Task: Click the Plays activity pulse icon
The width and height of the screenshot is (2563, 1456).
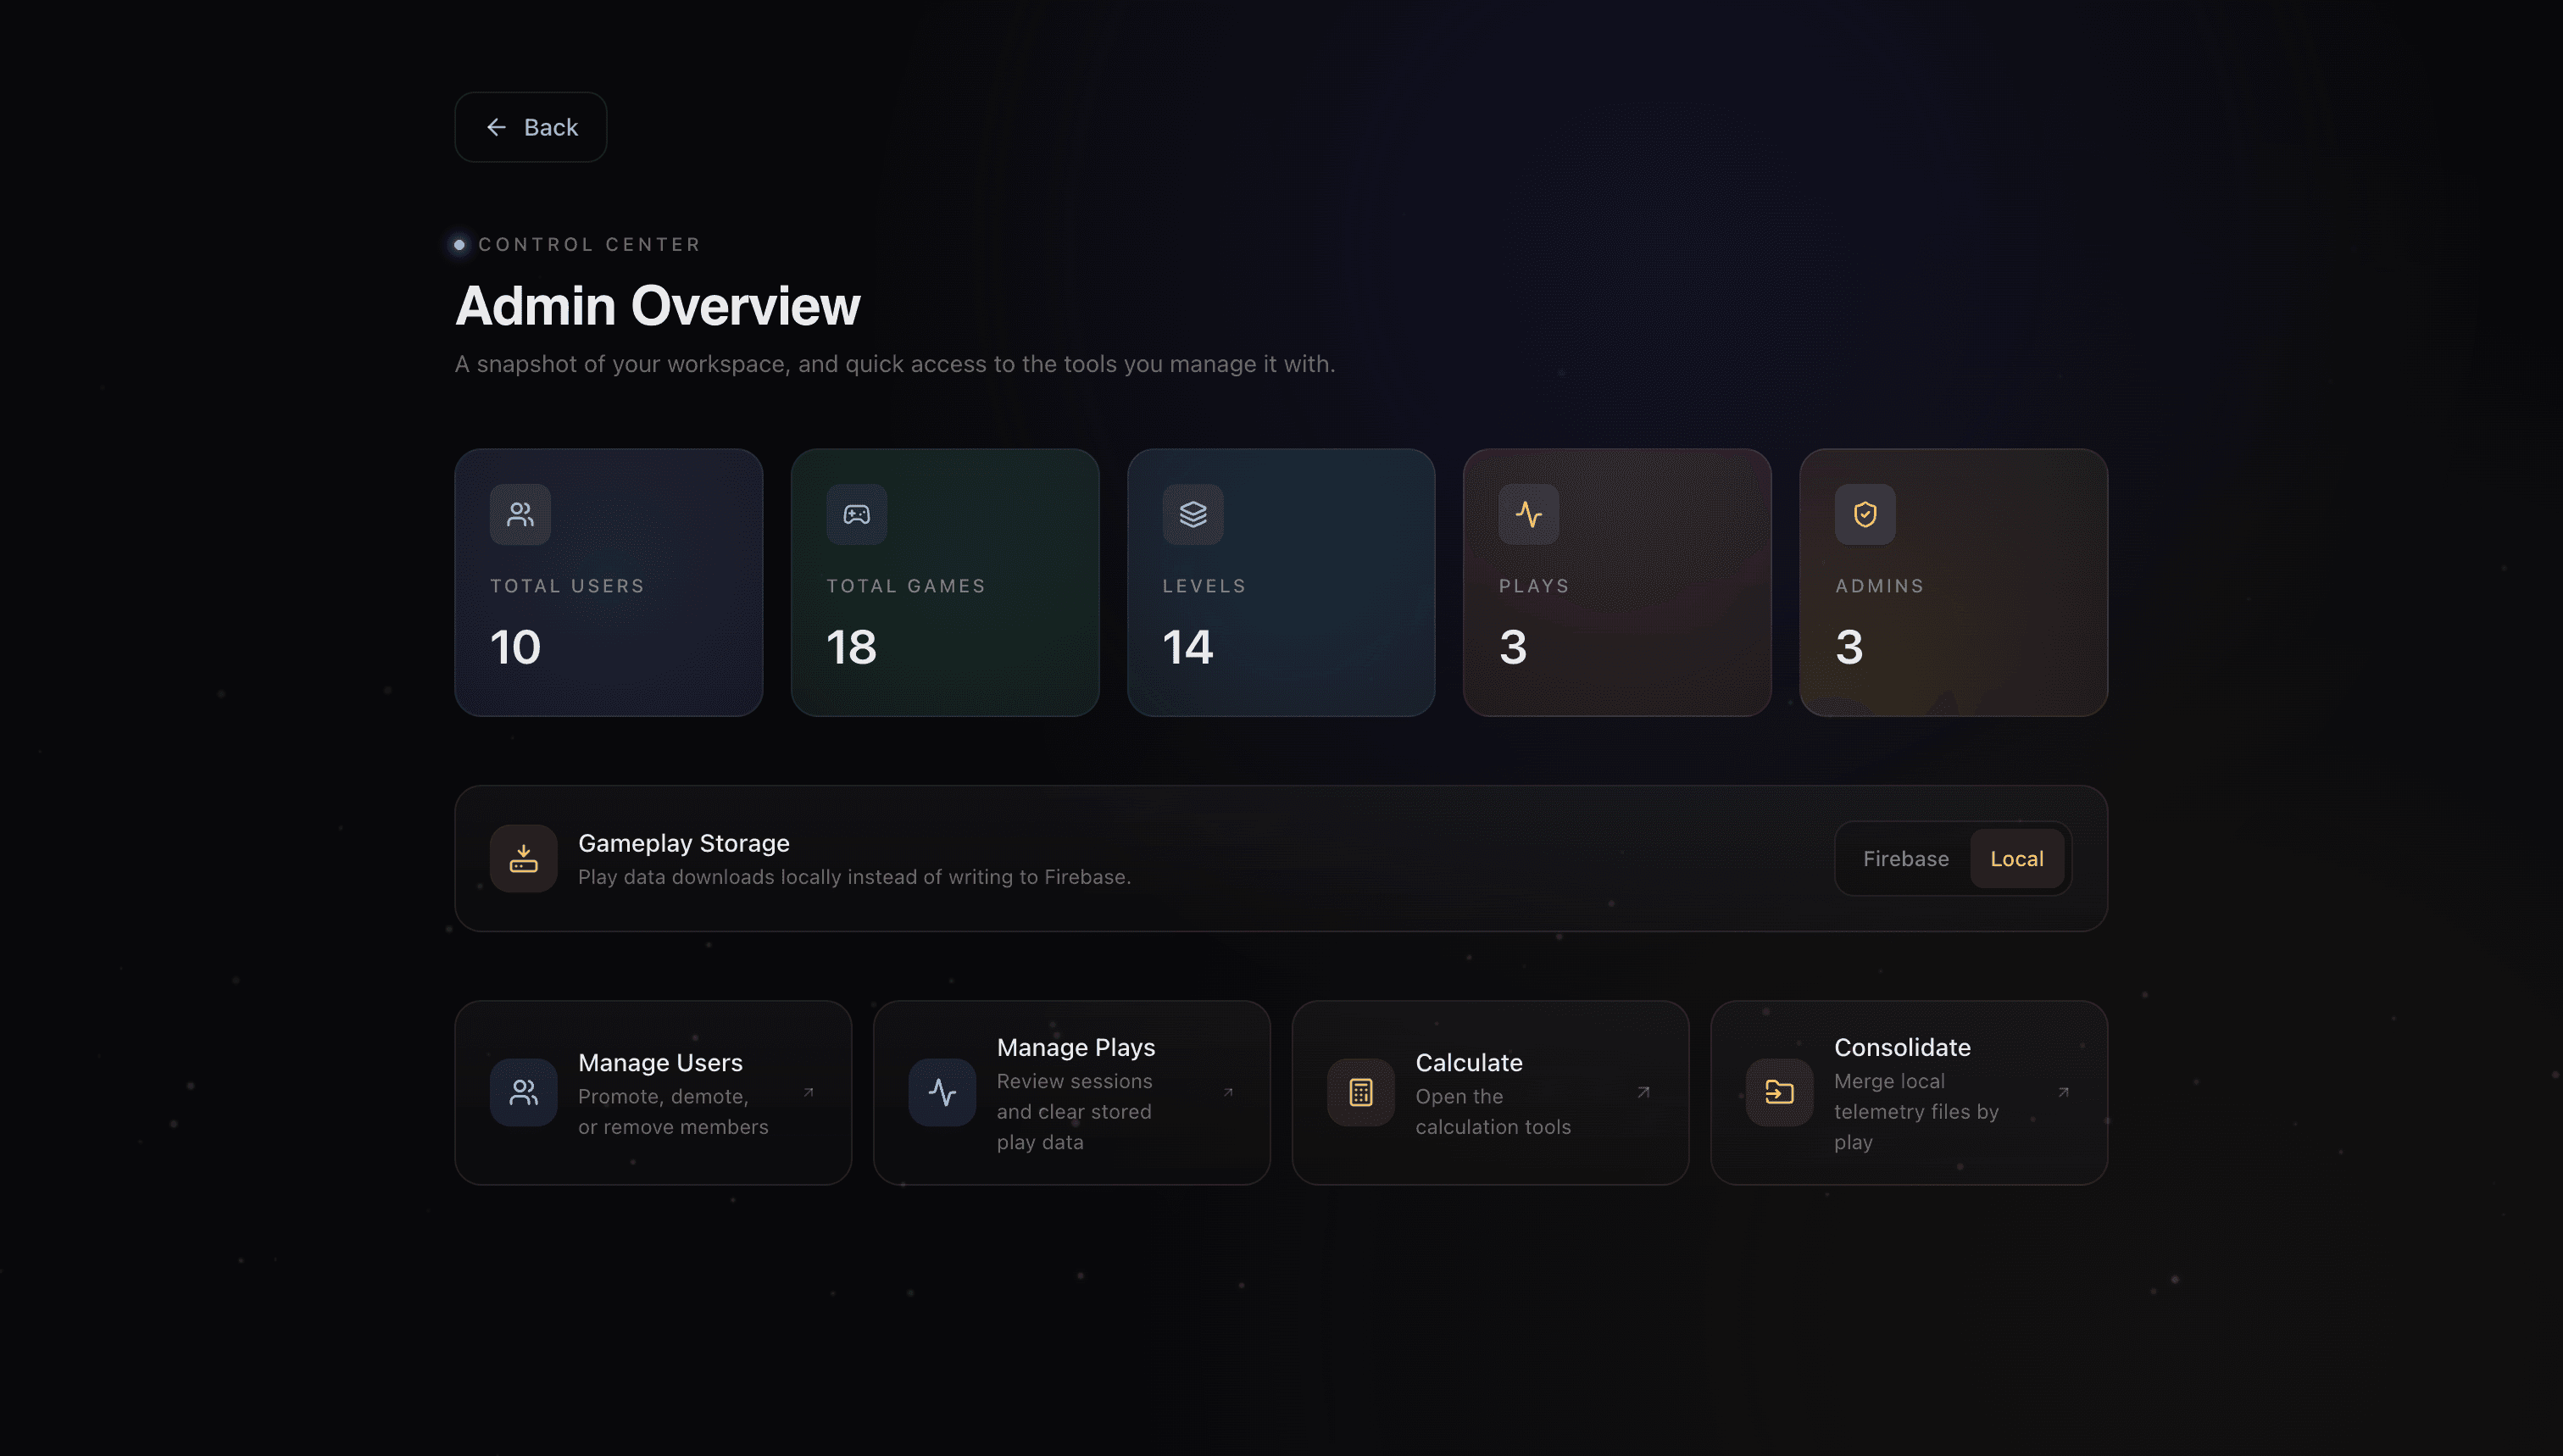Action: click(x=1528, y=514)
